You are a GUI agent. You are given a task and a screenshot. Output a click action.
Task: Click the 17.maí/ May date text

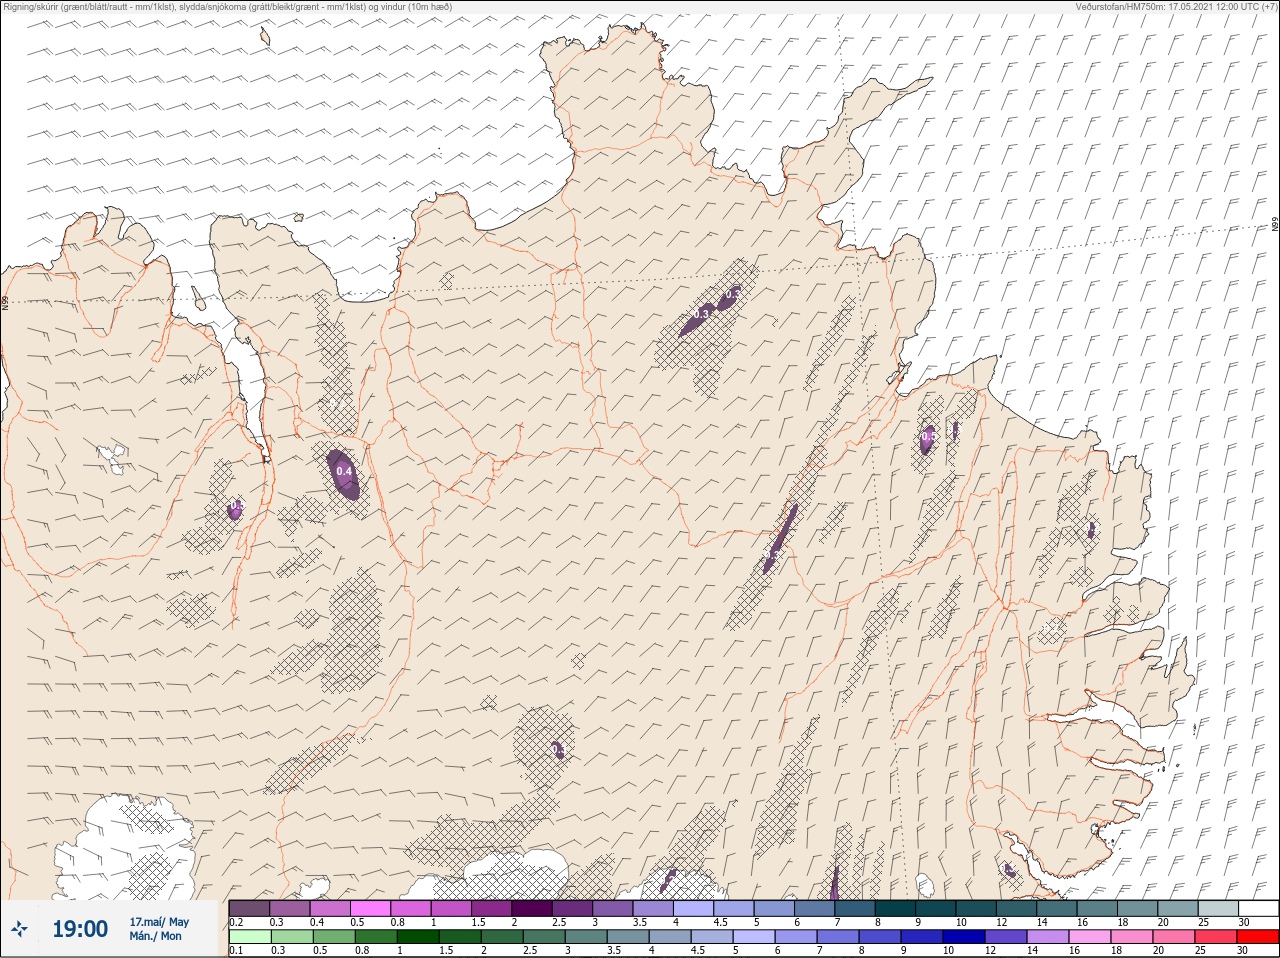click(x=159, y=921)
